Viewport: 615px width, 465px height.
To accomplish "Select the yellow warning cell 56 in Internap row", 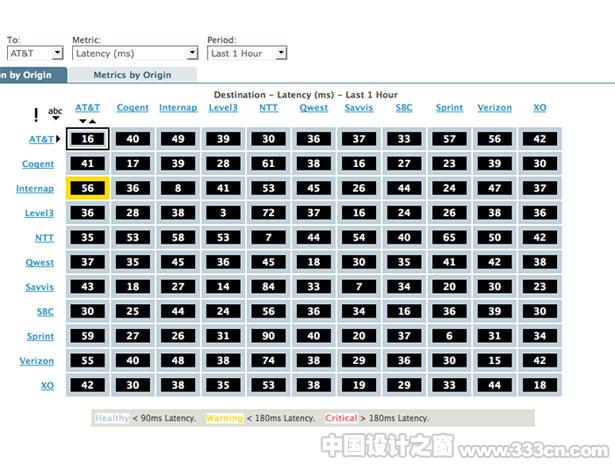I will coord(87,188).
